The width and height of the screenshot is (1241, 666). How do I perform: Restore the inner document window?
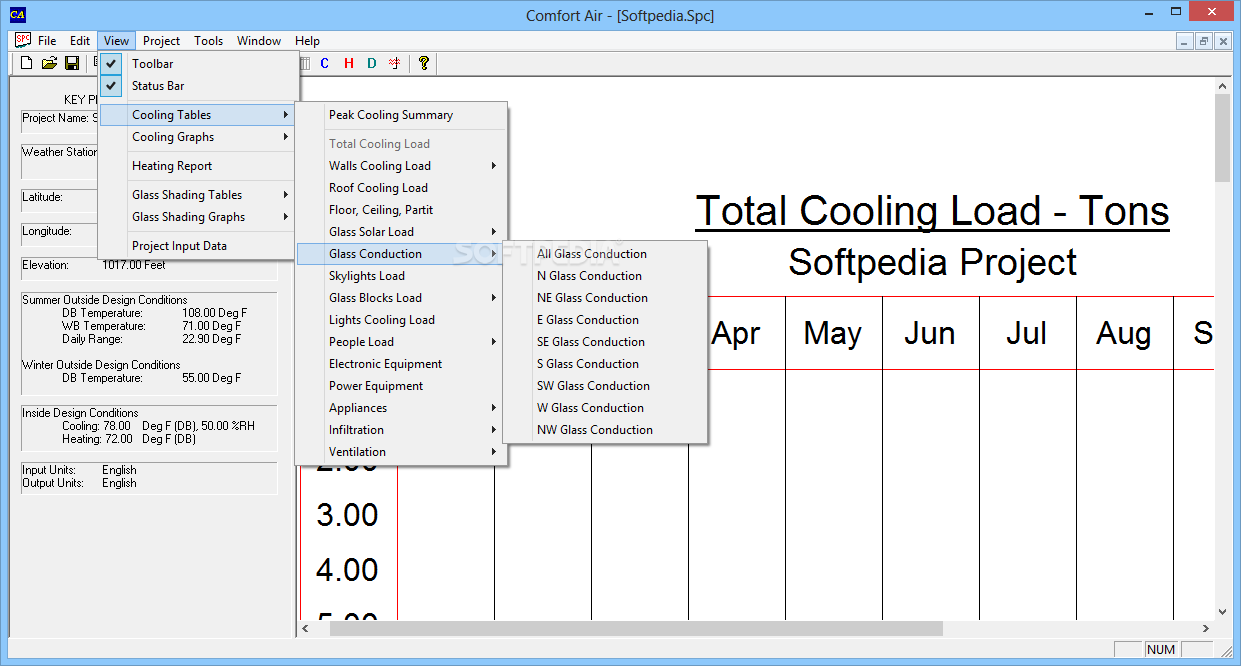1203,41
